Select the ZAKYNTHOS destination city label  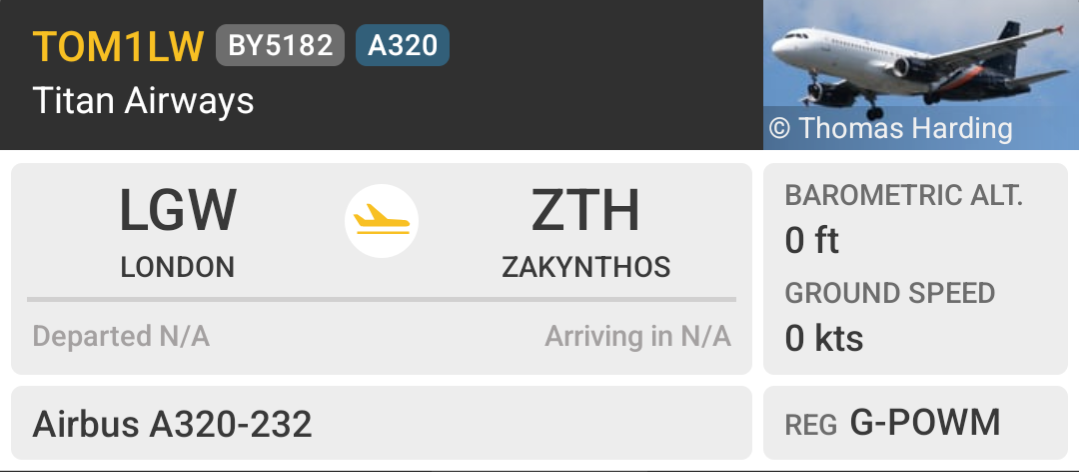(x=586, y=268)
